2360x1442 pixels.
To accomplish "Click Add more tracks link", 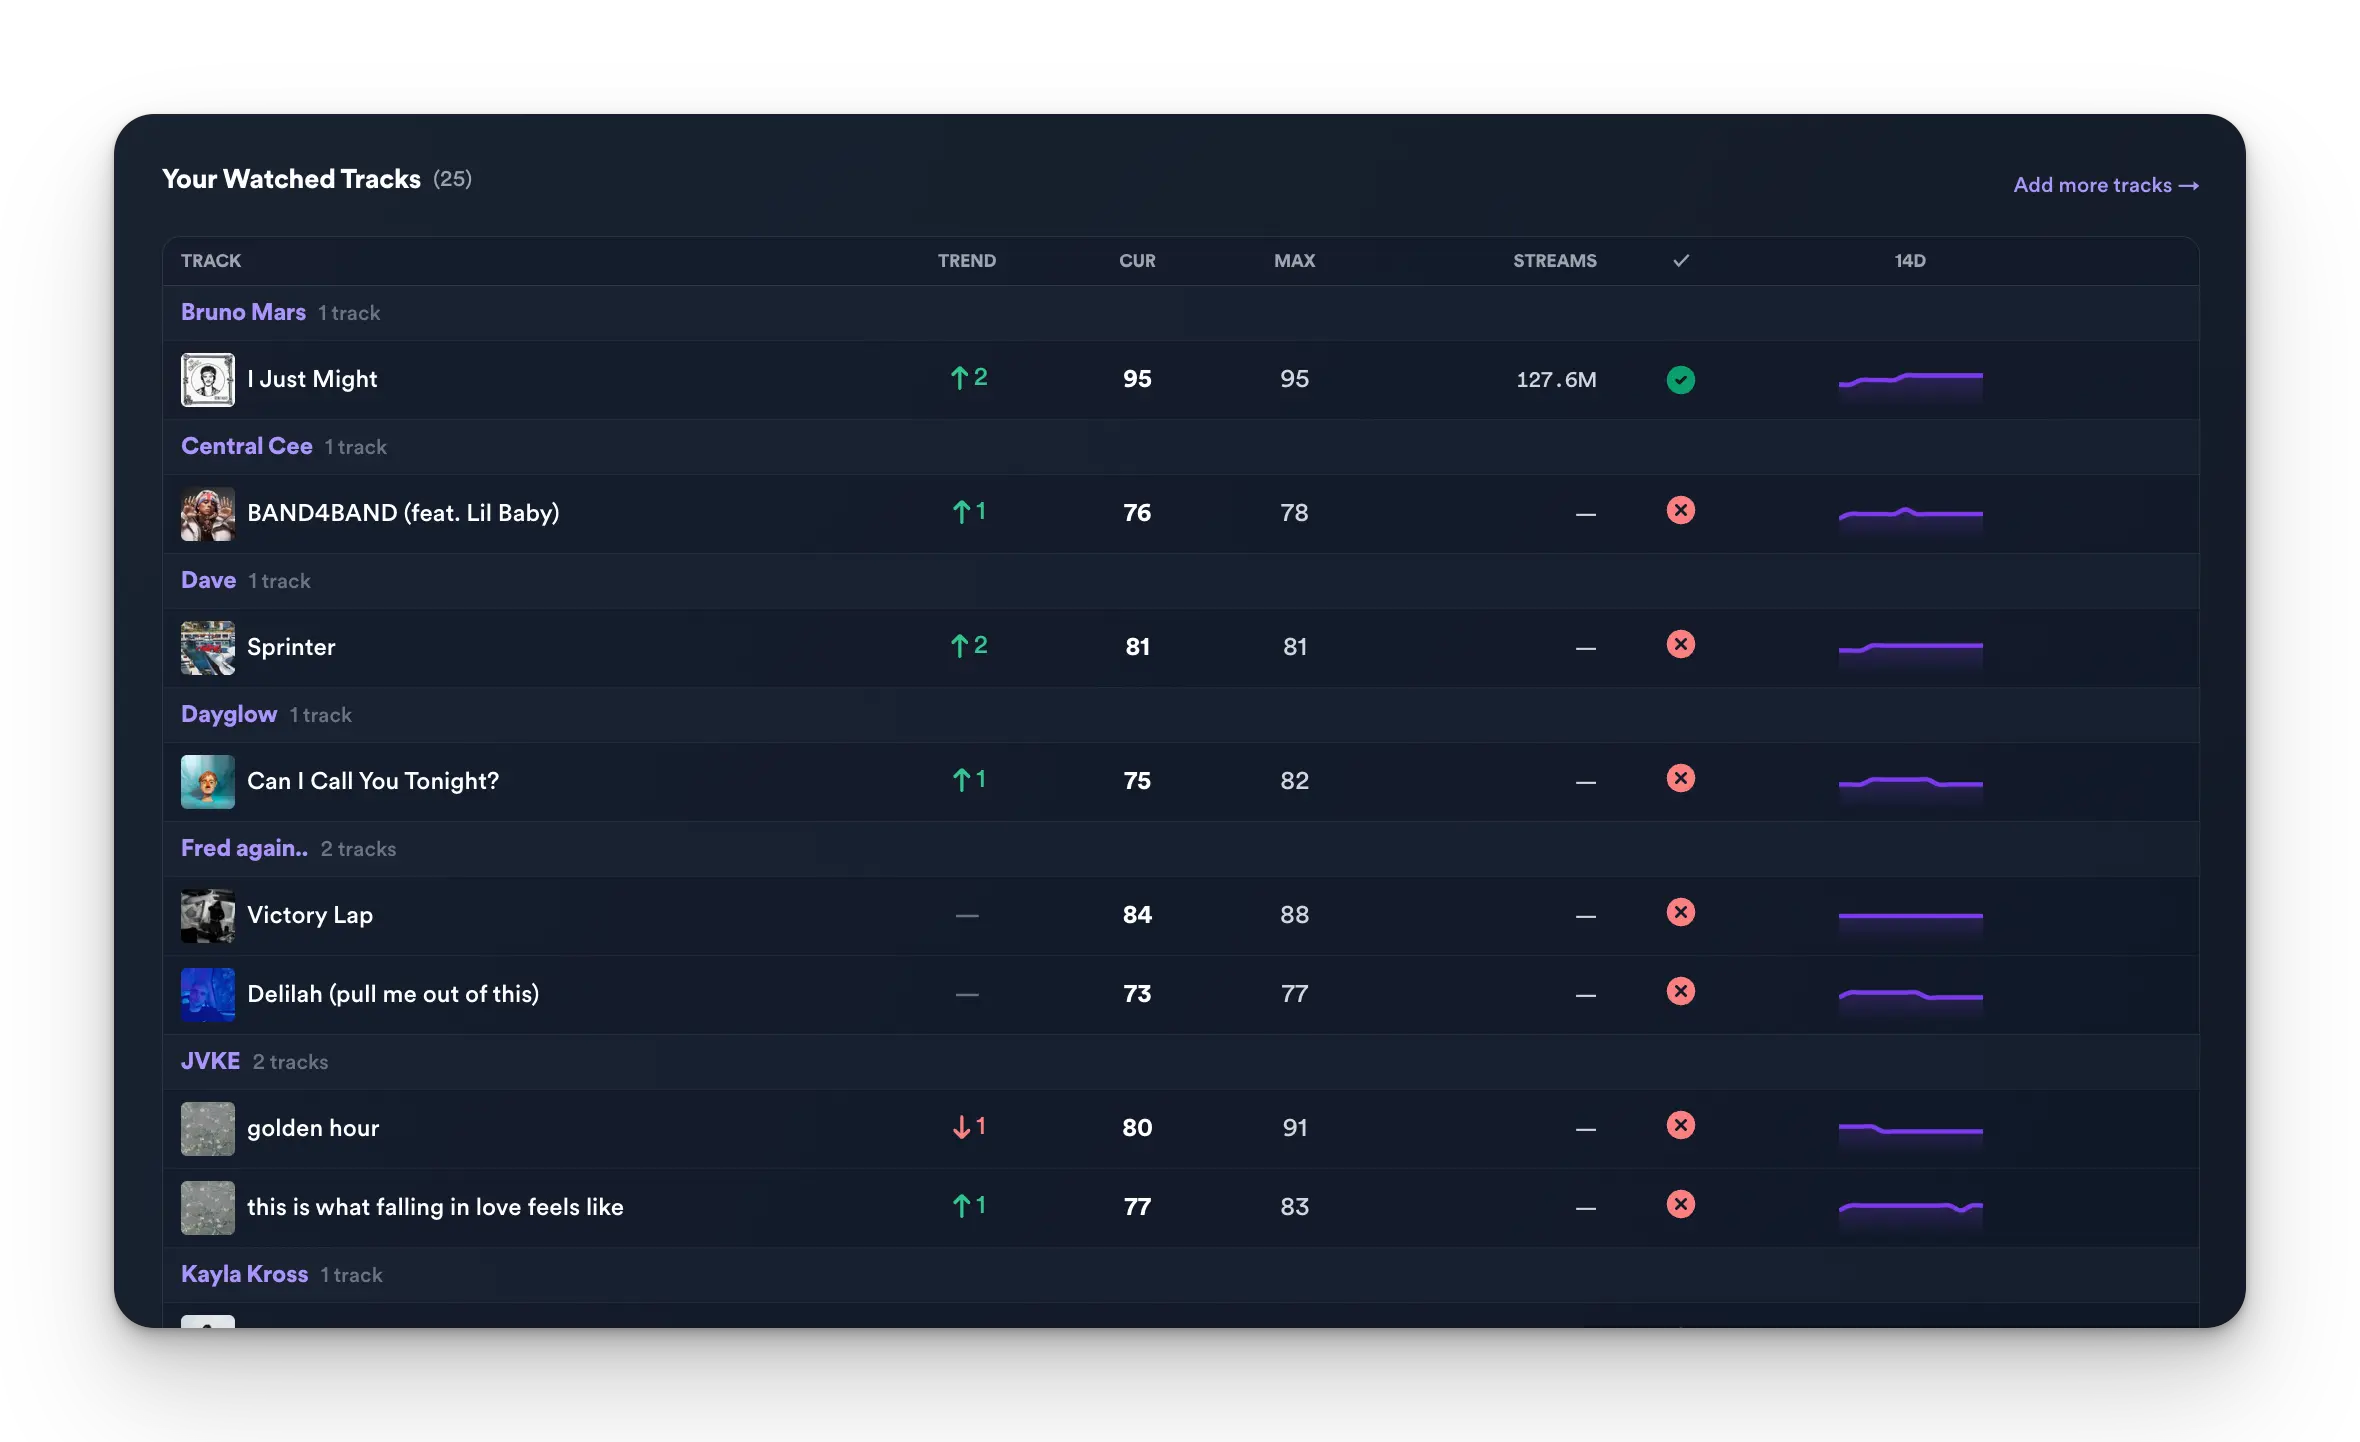I will 2104,185.
